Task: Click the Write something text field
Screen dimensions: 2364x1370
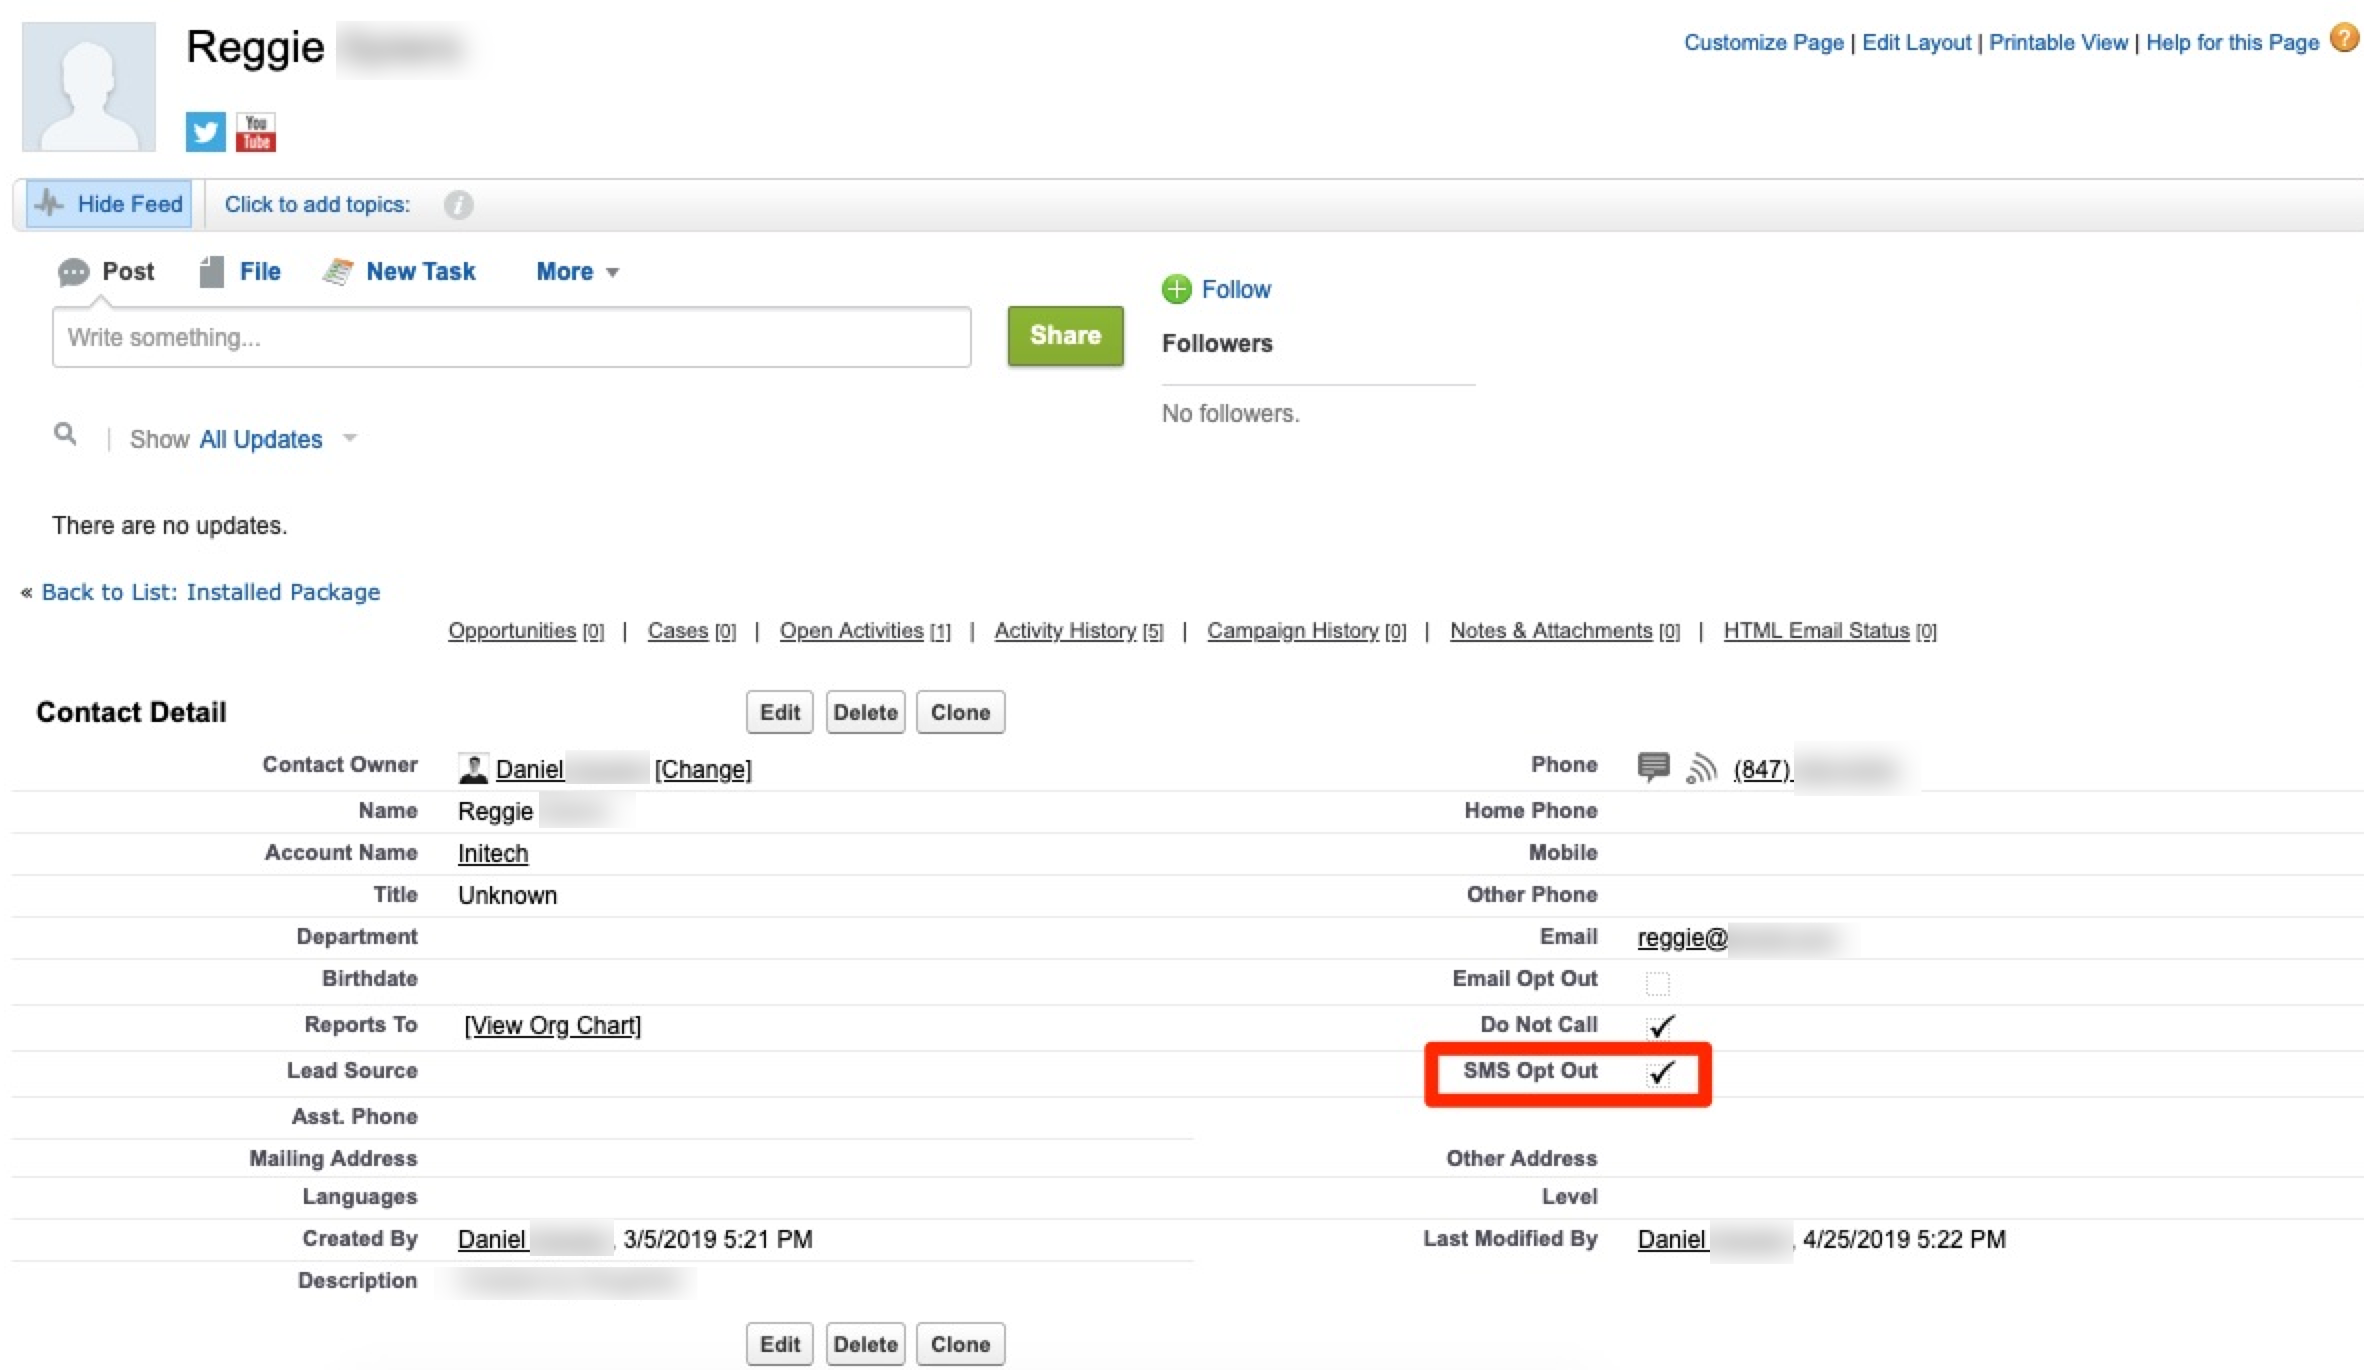Action: coord(511,337)
